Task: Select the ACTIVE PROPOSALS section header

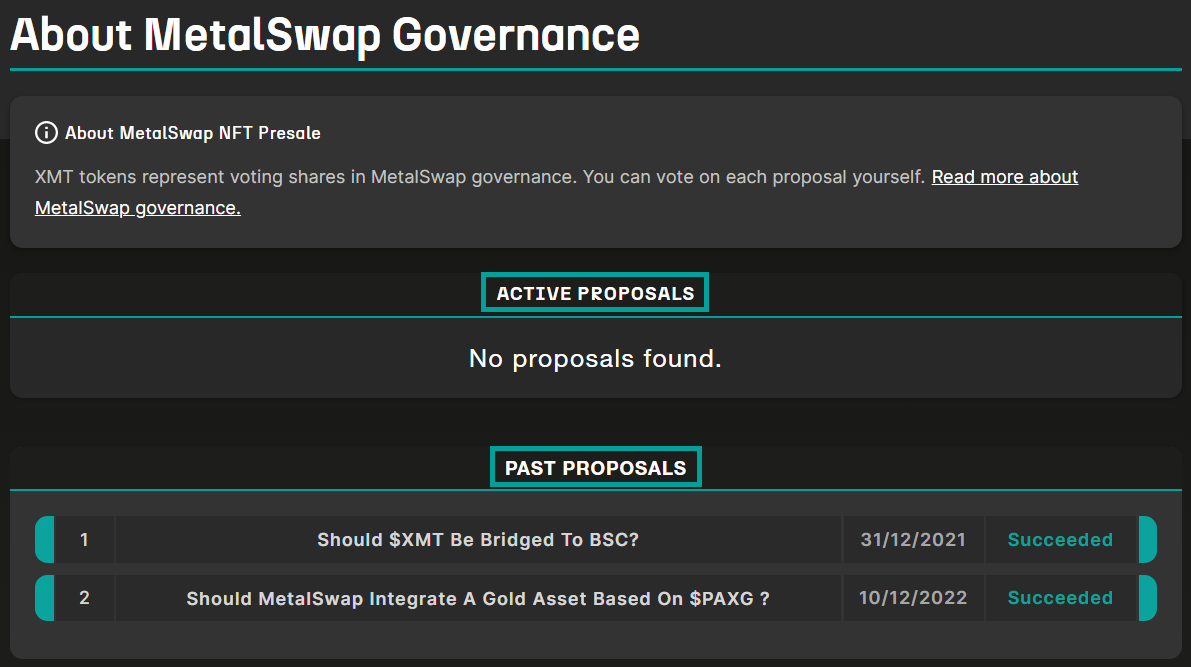Action: (595, 293)
